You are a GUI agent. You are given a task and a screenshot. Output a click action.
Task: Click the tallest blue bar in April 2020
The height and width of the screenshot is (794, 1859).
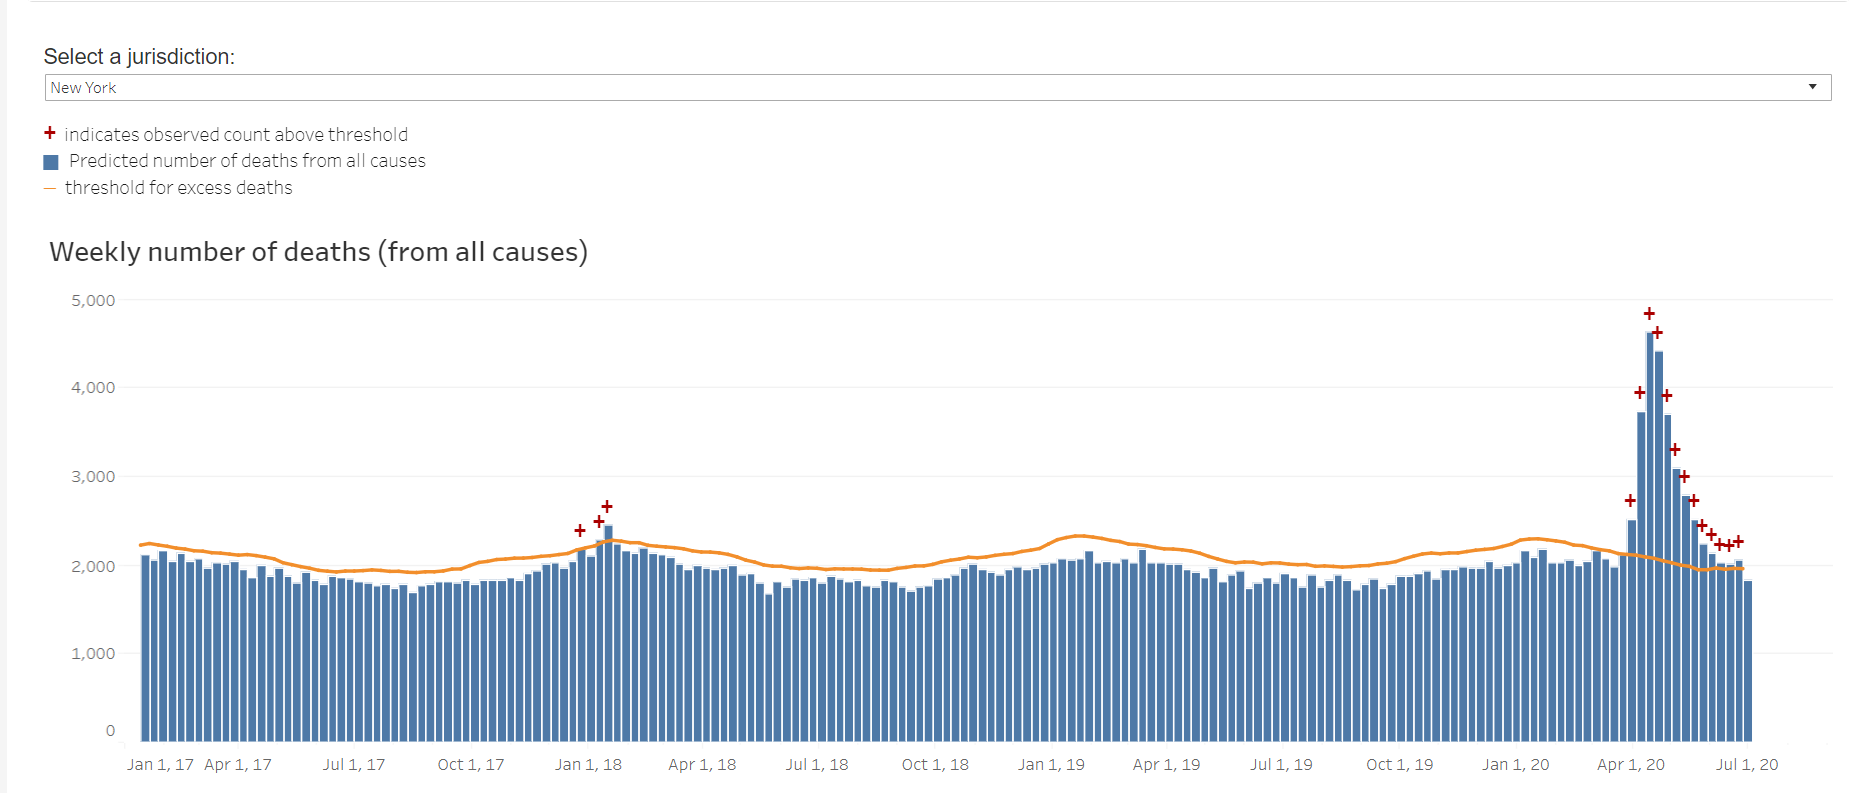(1650, 536)
